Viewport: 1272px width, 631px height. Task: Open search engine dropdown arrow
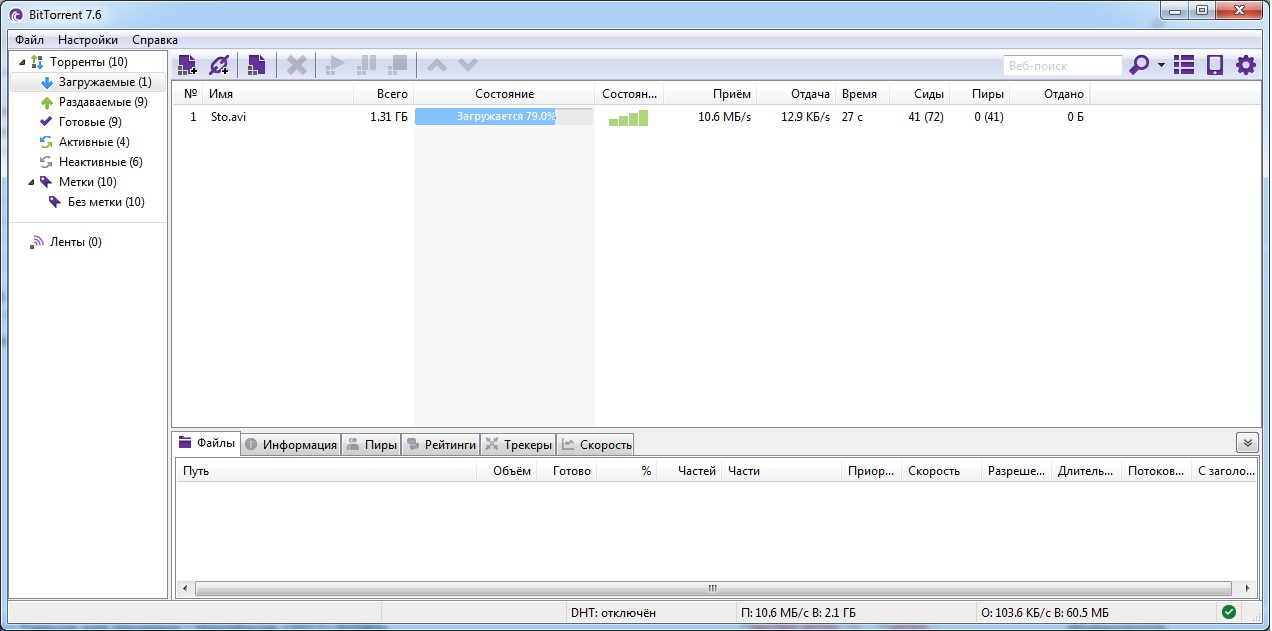[1161, 66]
